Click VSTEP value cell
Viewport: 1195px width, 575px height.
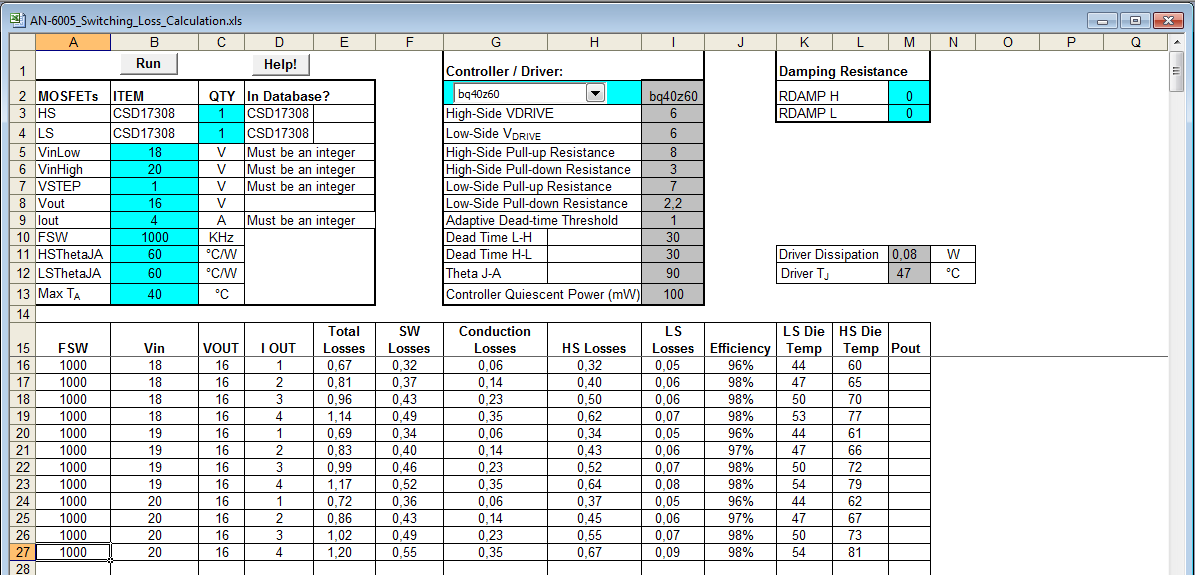pyautogui.click(x=155, y=186)
